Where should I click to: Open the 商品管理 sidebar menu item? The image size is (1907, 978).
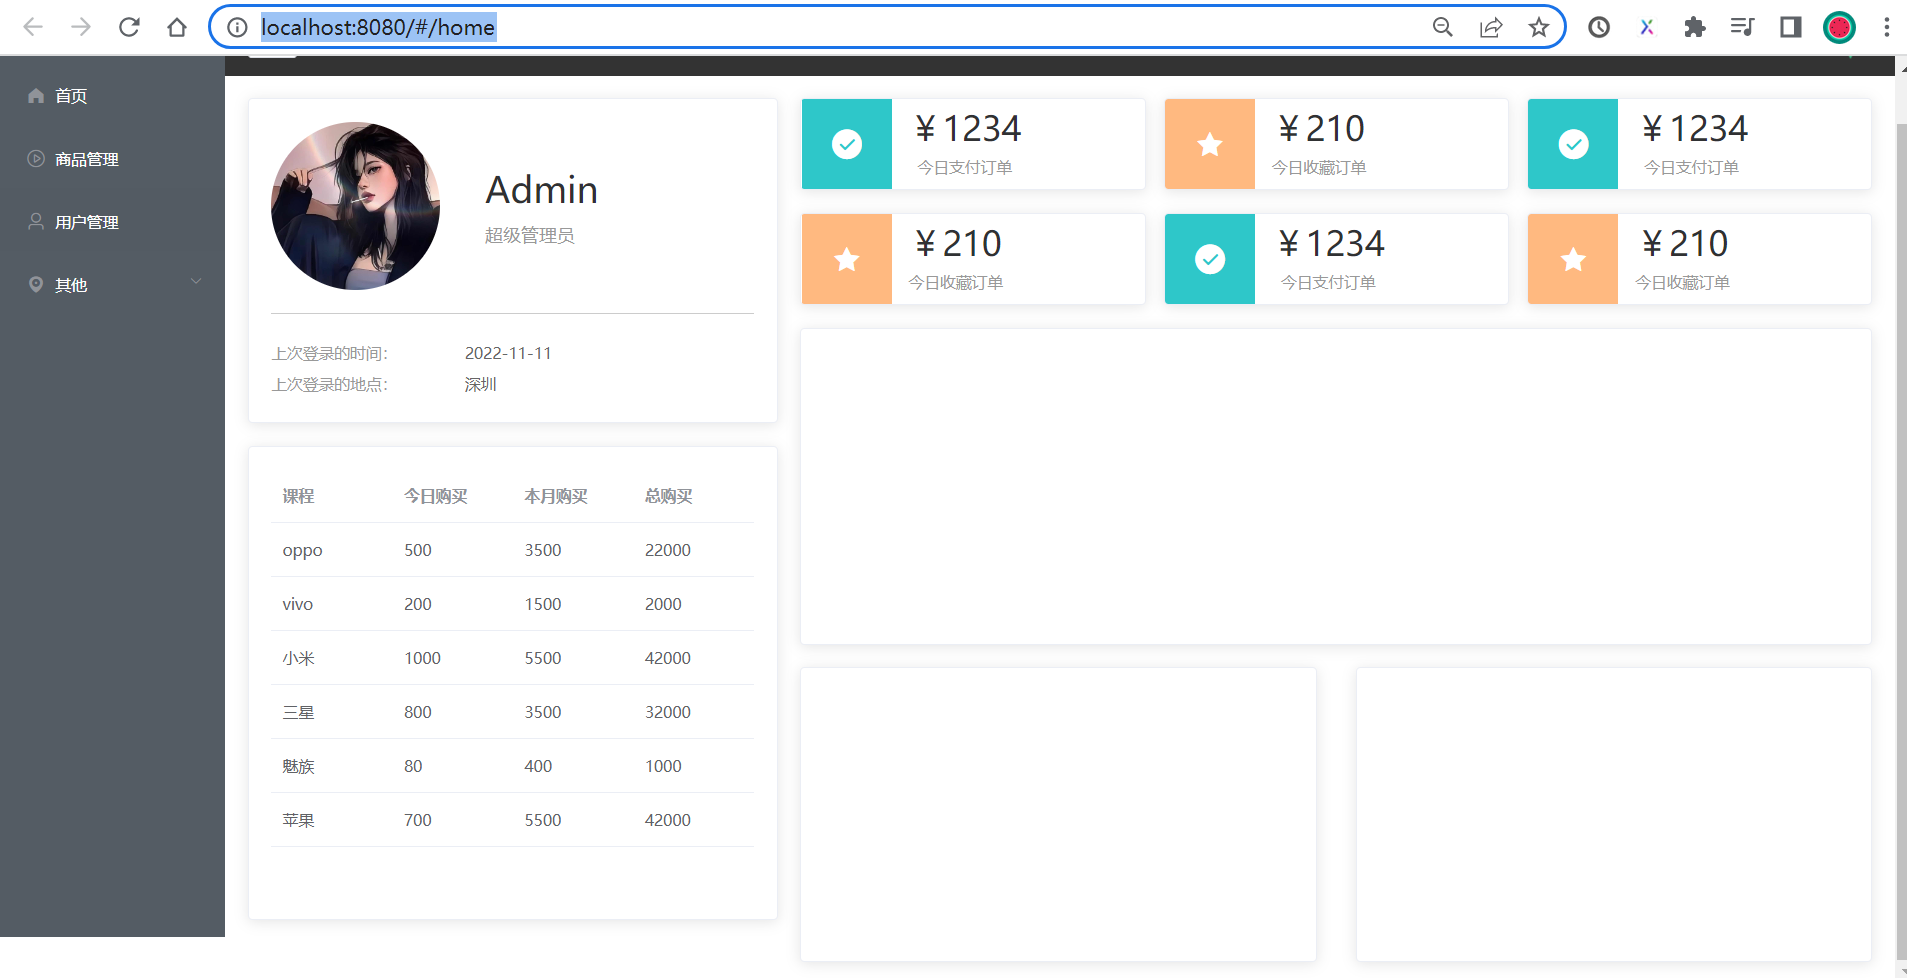point(112,159)
